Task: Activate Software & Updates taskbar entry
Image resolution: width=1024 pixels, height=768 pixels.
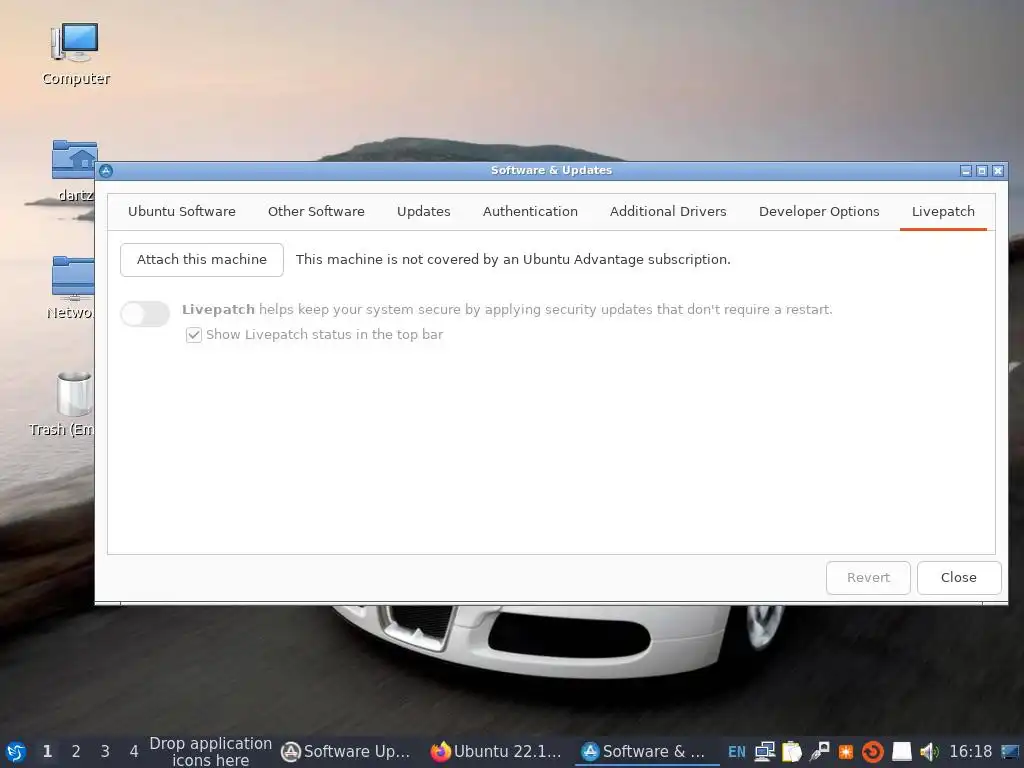Action: point(645,752)
